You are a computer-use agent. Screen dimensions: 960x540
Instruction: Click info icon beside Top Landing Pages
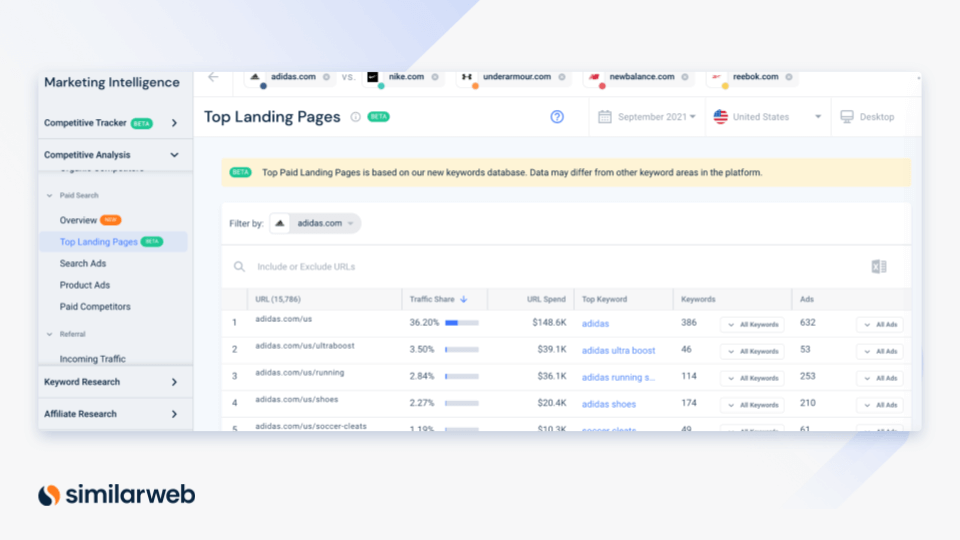[x=355, y=117]
